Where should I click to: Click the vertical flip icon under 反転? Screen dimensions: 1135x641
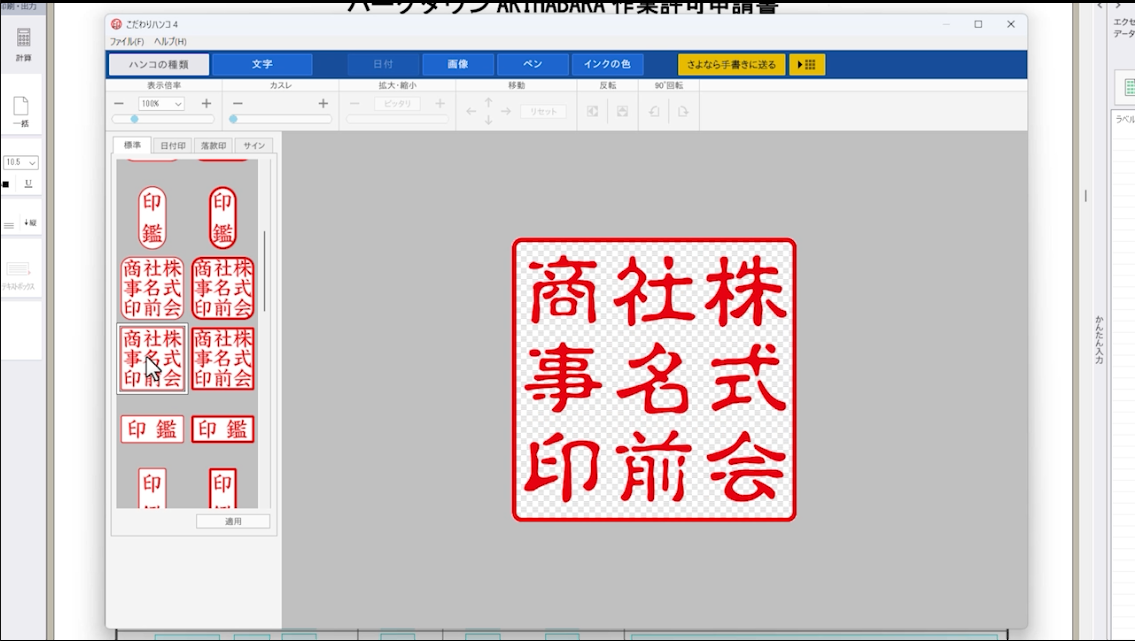(622, 111)
